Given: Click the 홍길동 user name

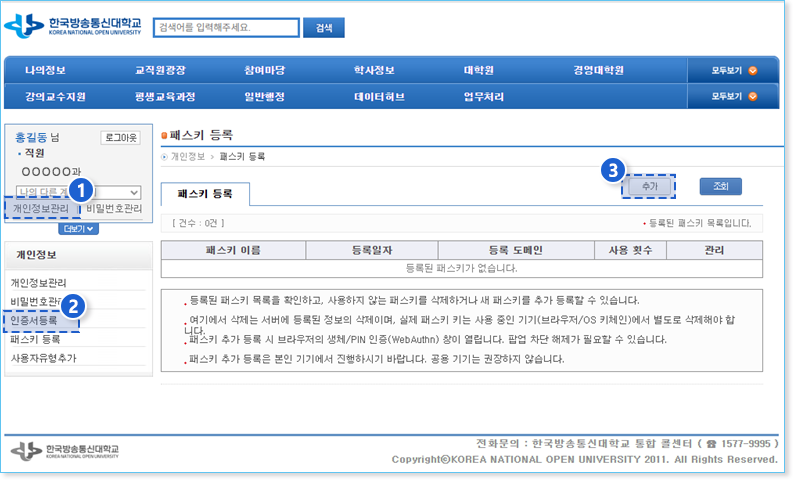Looking at the screenshot, I should click(31, 137).
